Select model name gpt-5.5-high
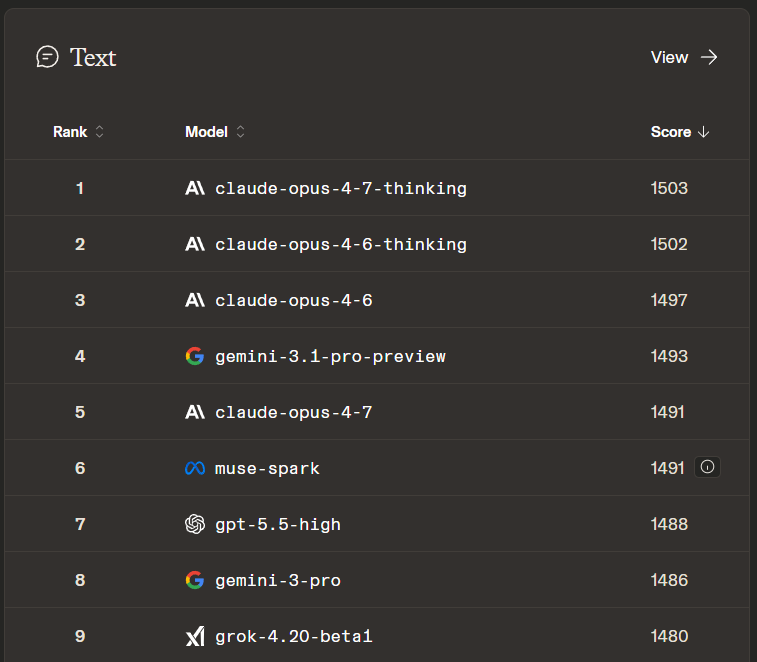Viewport: 757px width, 662px height. tap(278, 524)
